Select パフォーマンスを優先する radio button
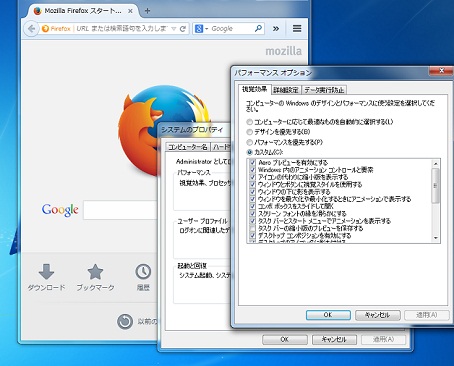Screen dimensions: 454x366 coord(249,142)
